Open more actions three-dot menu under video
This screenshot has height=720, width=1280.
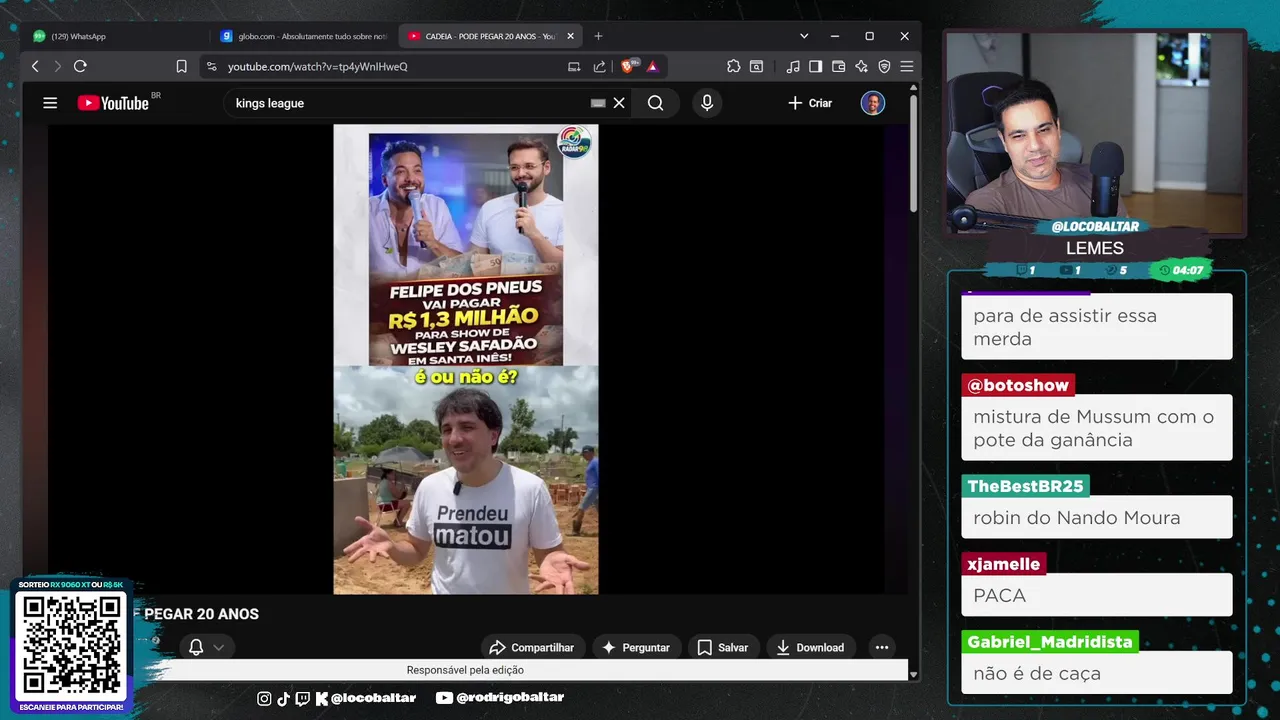point(881,647)
